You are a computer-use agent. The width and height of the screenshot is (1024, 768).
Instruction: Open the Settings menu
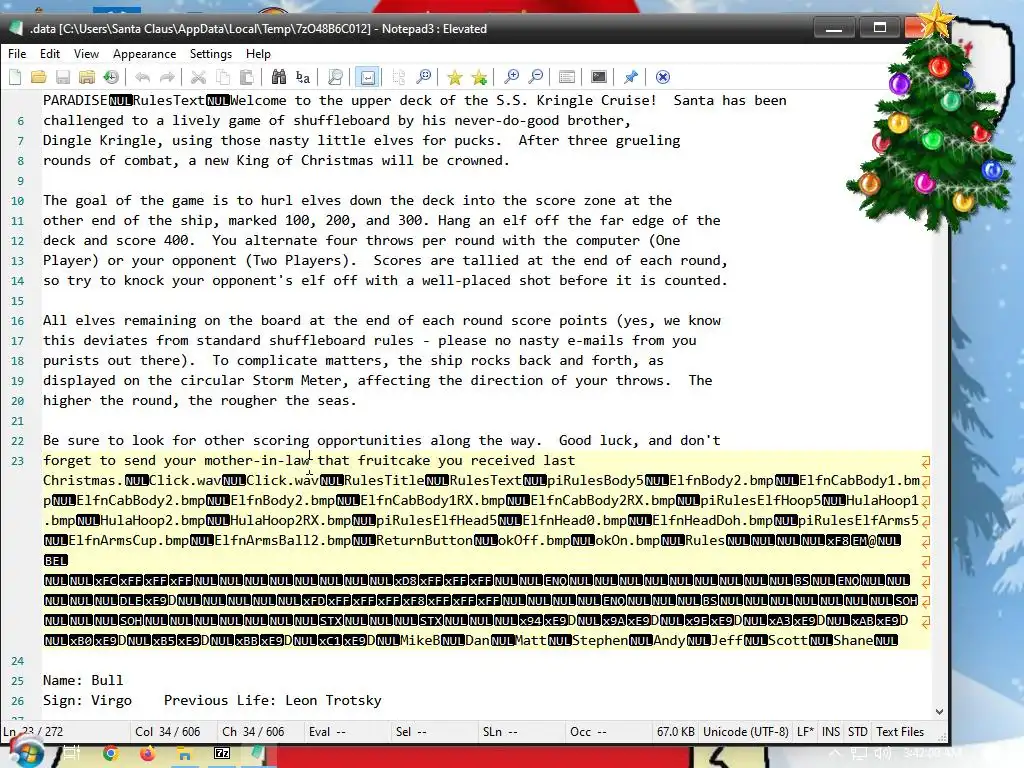(x=211, y=54)
